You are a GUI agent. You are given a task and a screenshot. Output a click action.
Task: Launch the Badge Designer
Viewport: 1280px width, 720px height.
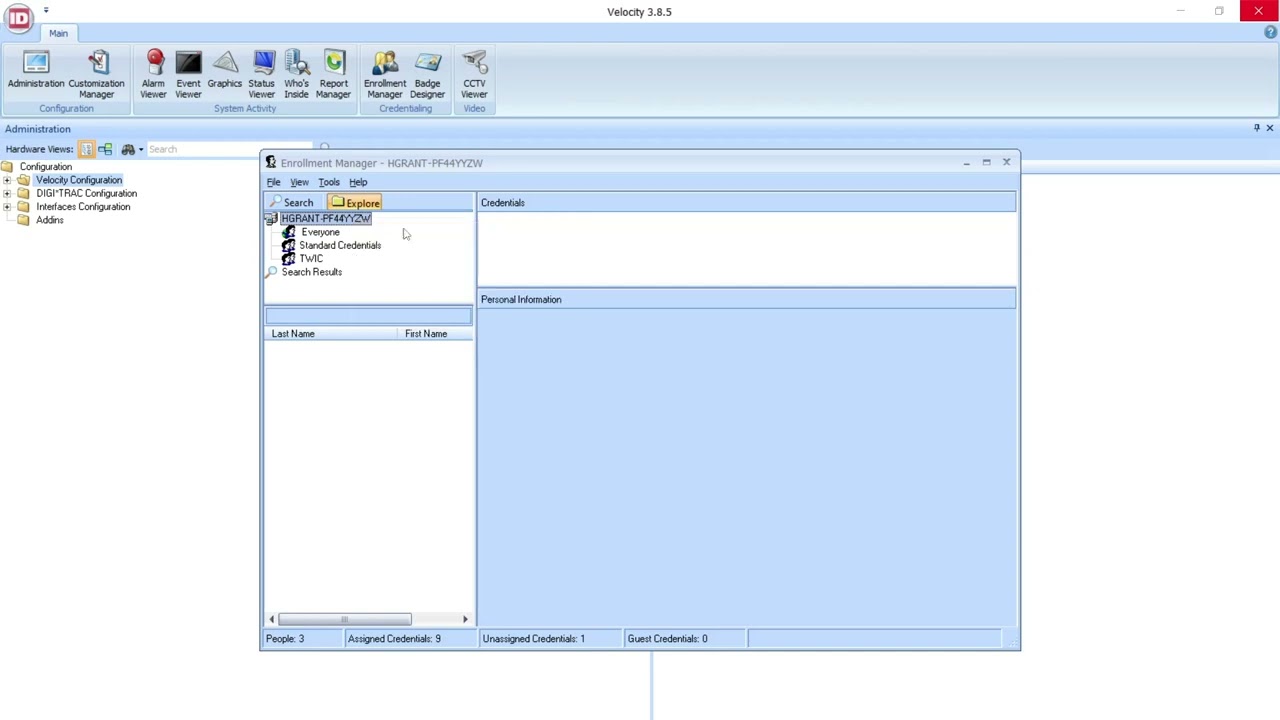click(427, 74)
